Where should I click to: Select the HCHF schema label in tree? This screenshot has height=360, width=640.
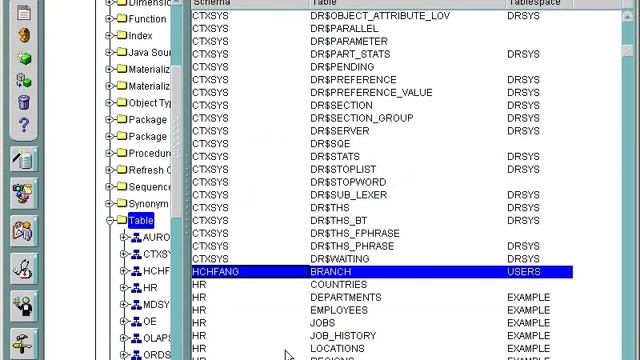coord(156,271)
